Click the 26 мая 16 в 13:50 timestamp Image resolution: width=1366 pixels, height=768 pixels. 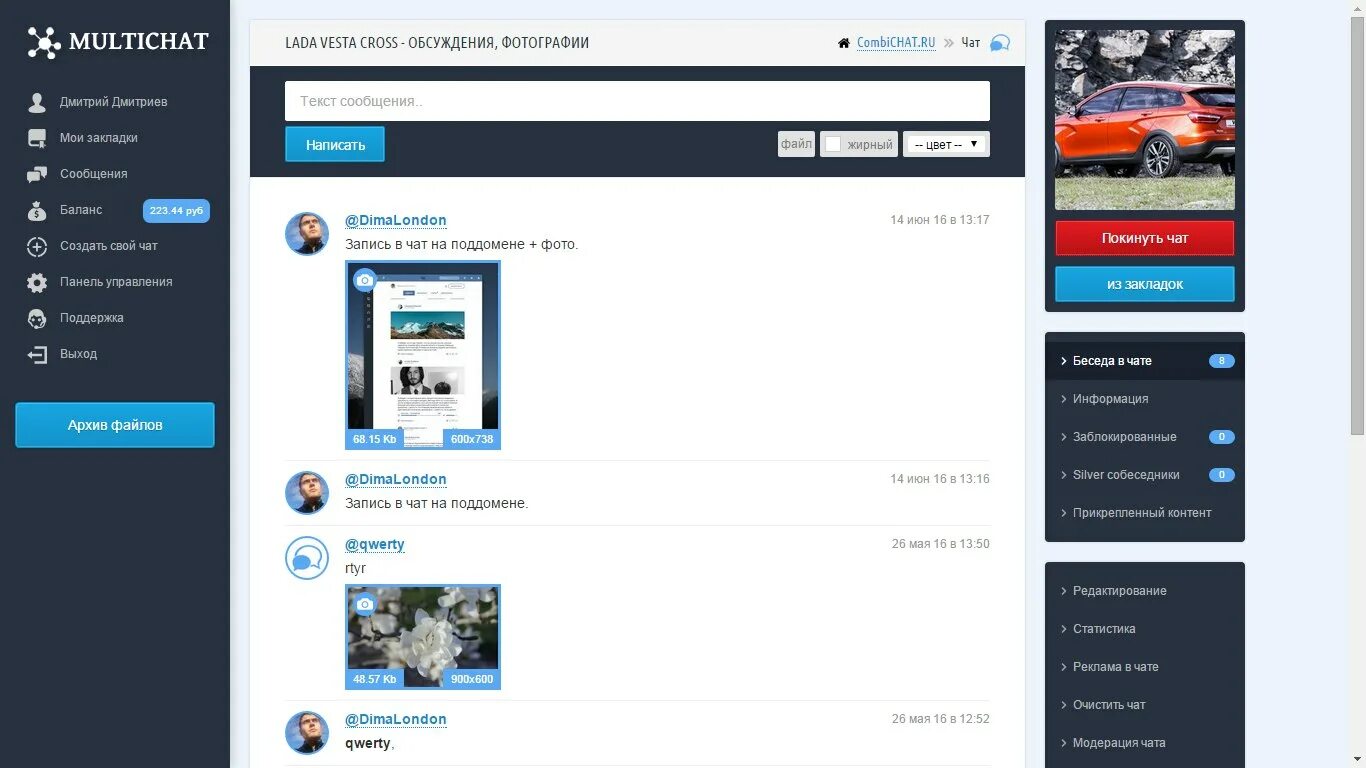coord(941,544)
